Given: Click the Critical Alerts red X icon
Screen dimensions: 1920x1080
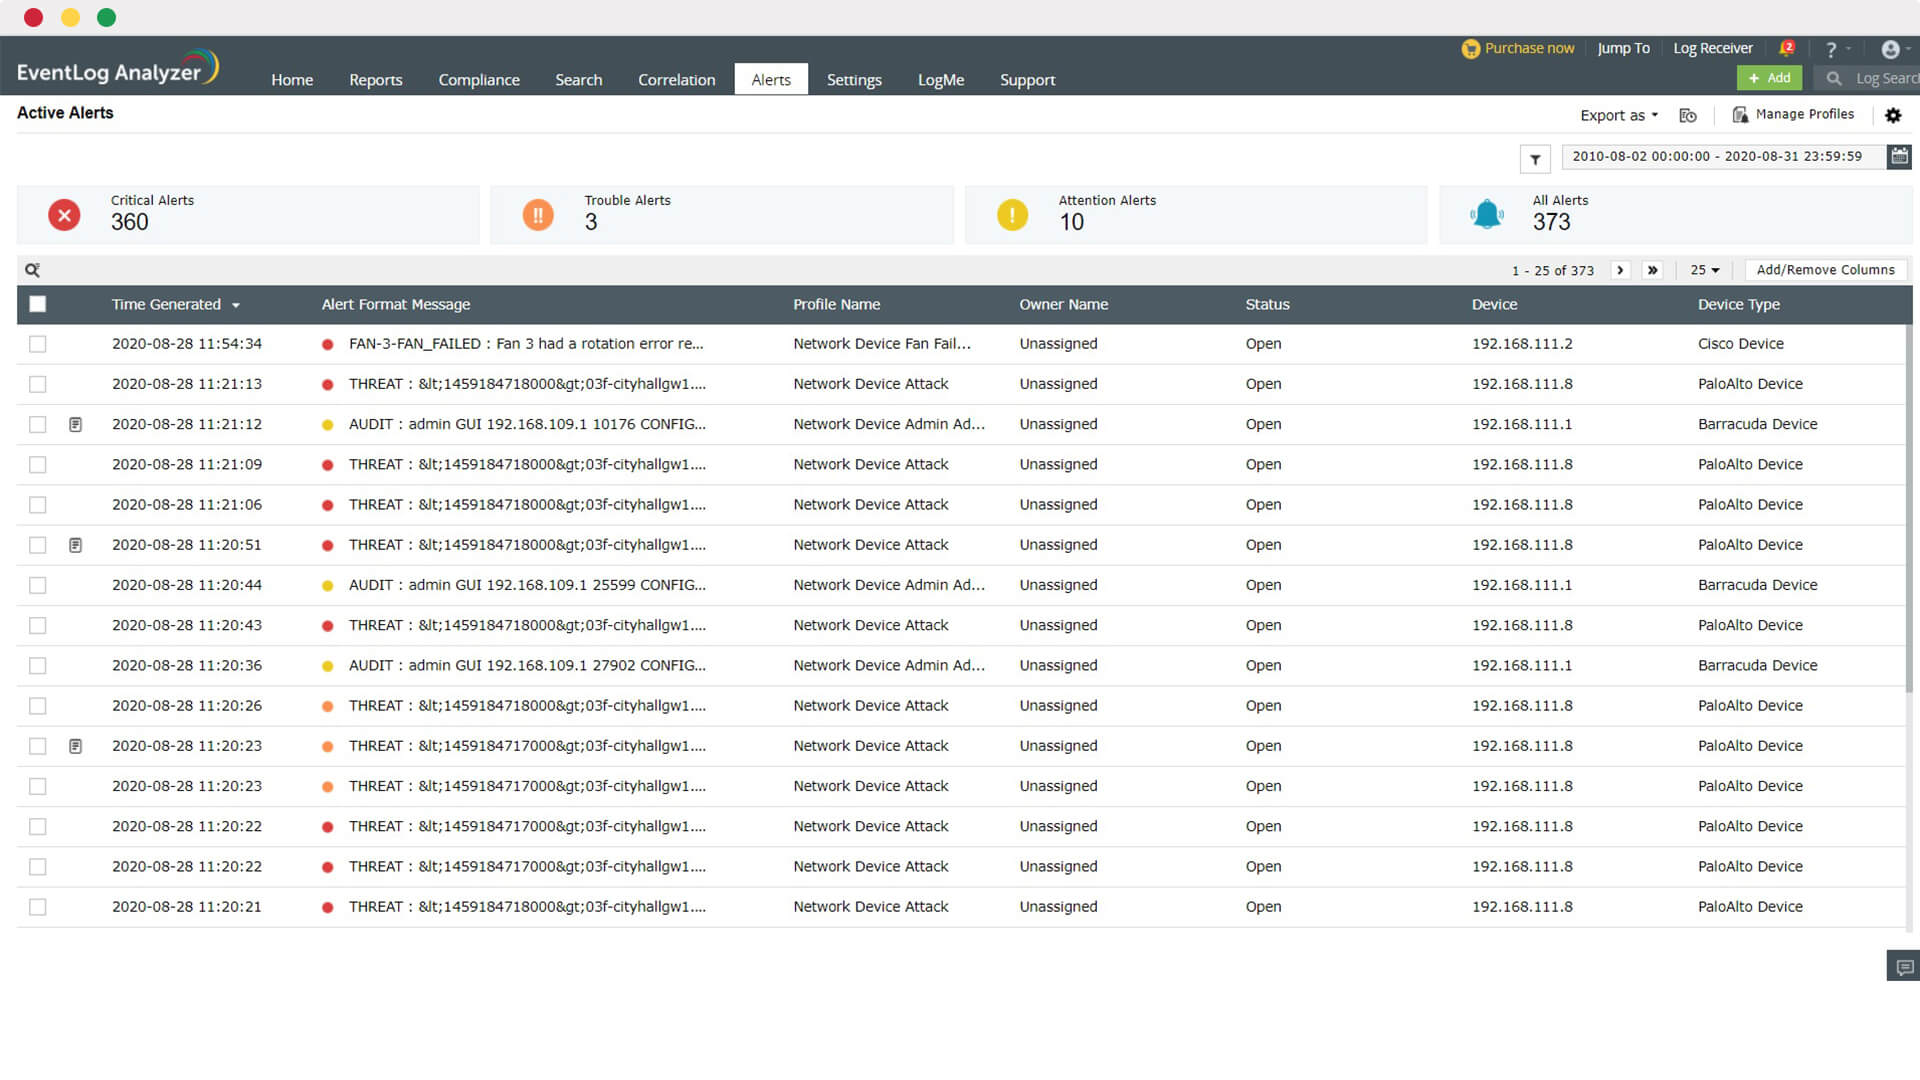Looking at the screenshot, I should (x=64, y=214).
